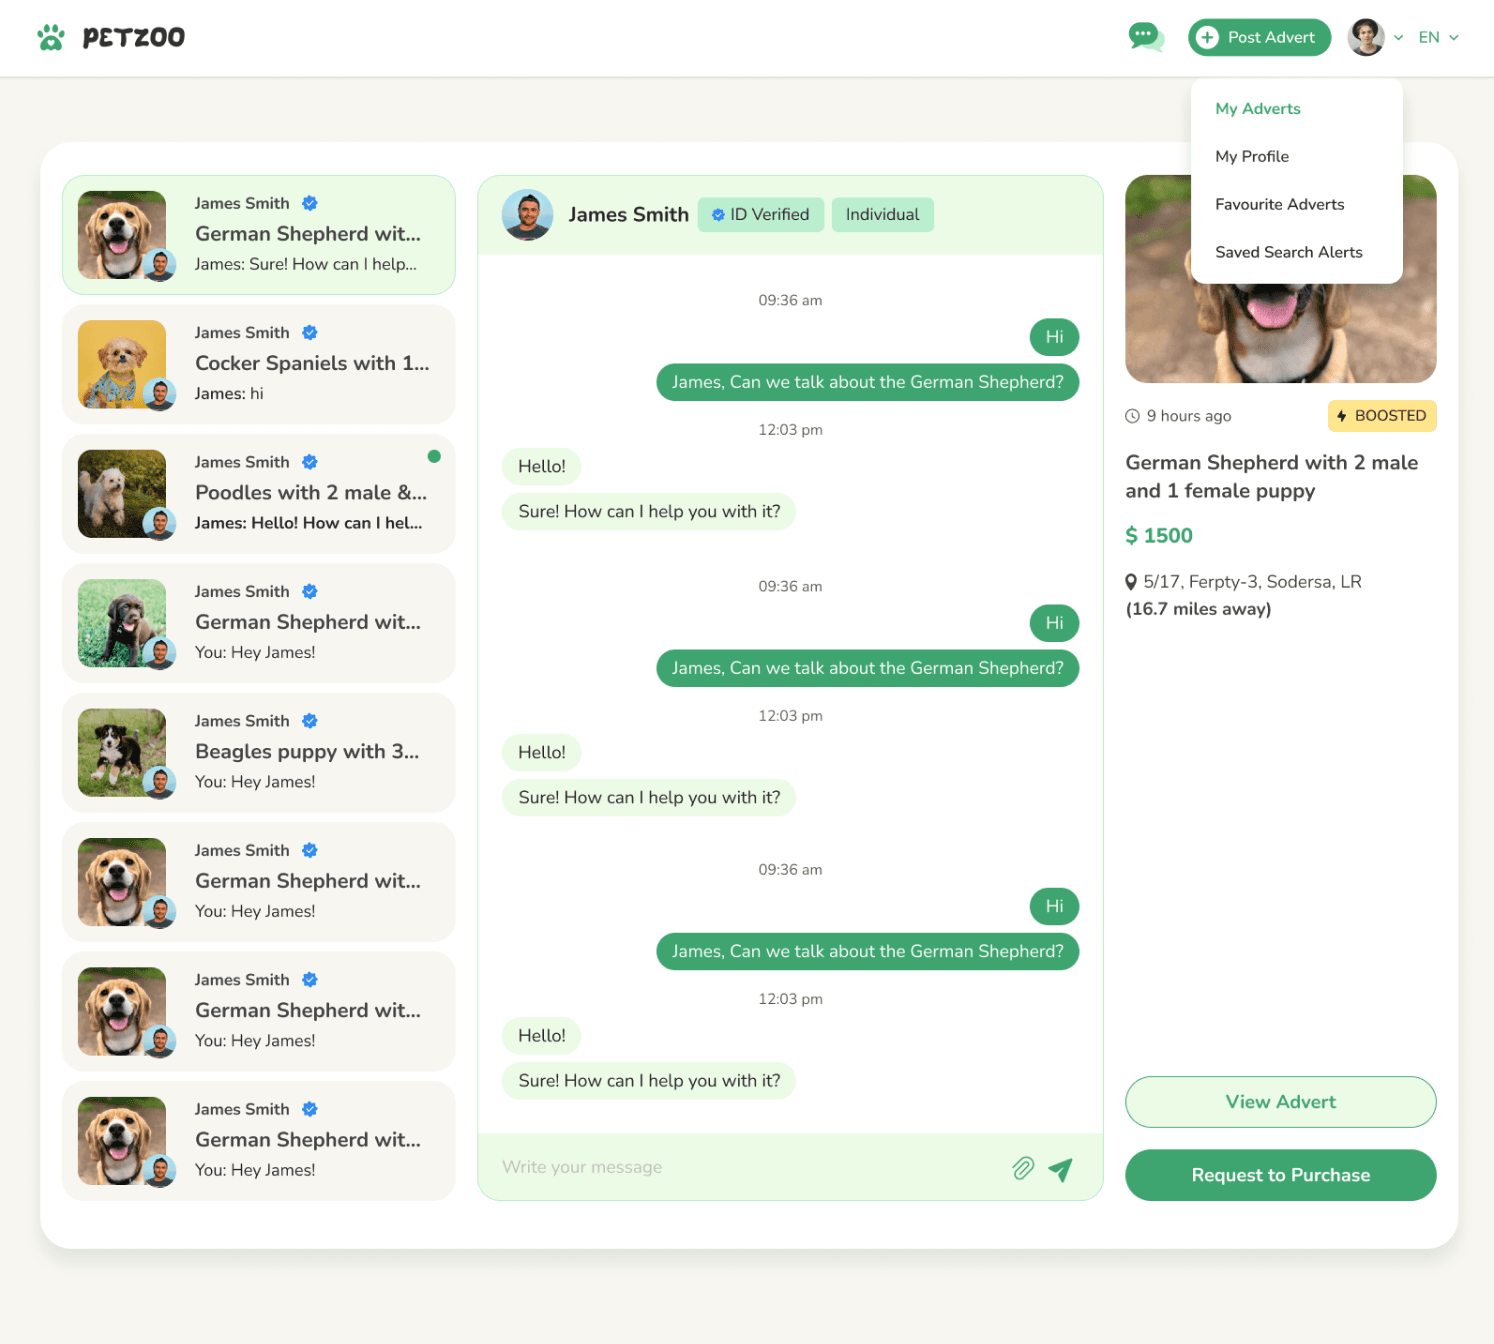This screenshot has width=1494, height=1344.
Task: Choose Favourite Adverts in dropdown menu
Action: click(x=1280, y=205)
